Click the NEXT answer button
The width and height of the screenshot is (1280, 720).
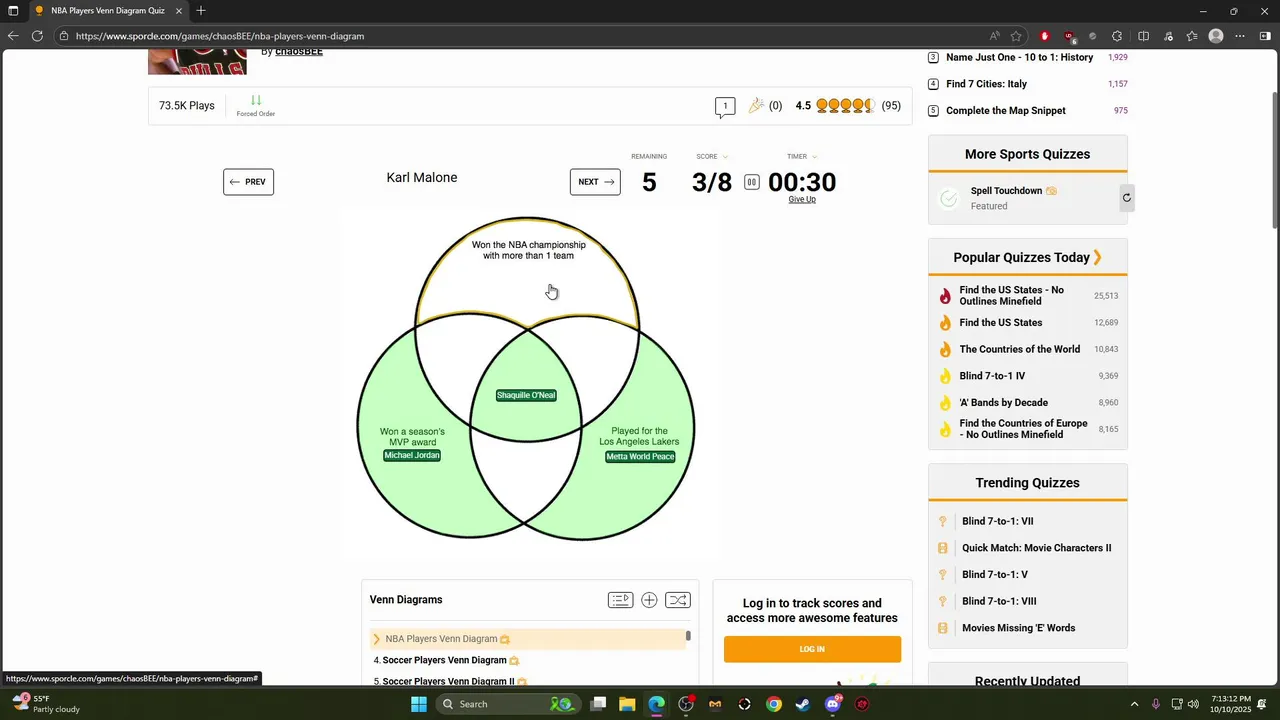(595, 182)
